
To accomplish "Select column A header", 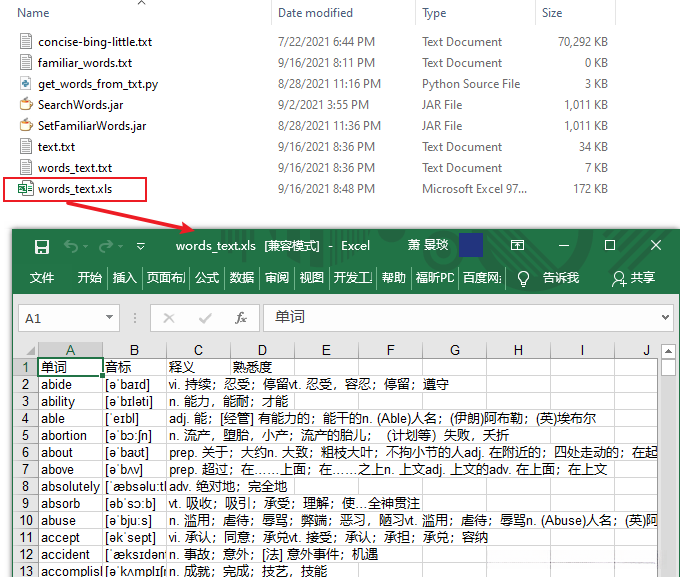I will click(70, 350).
